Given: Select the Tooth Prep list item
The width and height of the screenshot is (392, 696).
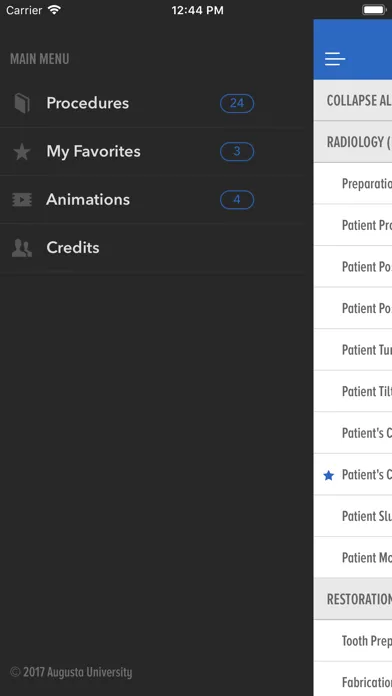Looking at the screenshot, I should (x=353, y=641).
